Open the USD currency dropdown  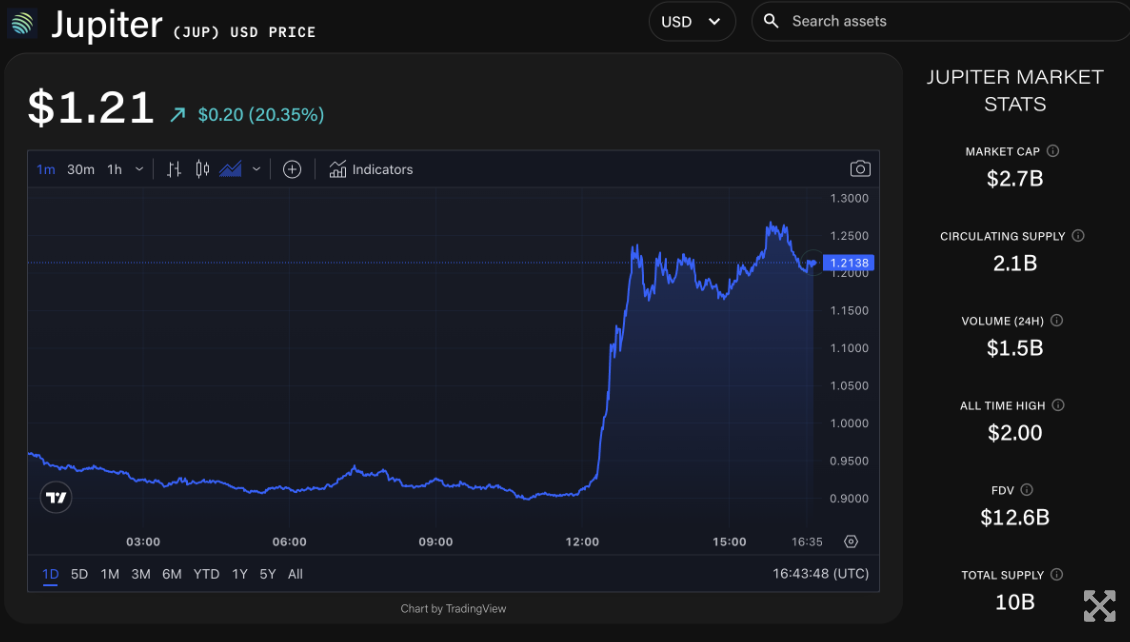[x=691, y=21]
